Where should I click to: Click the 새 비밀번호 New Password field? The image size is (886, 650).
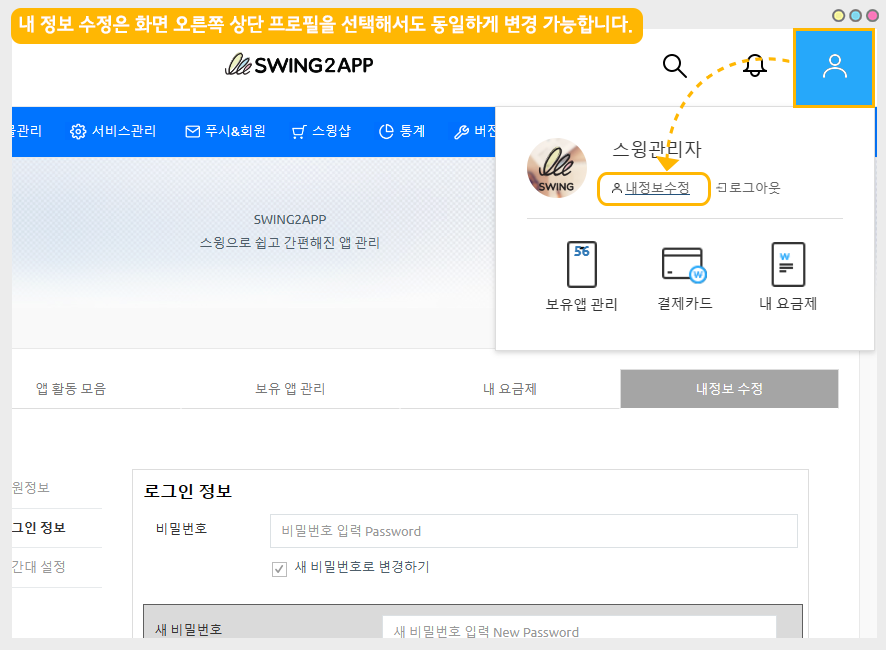click(579, 631)
